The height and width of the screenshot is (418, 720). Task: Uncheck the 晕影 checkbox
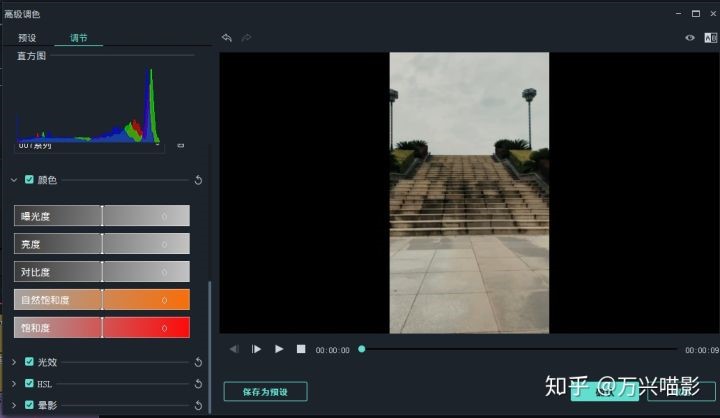tap(29, 405)
